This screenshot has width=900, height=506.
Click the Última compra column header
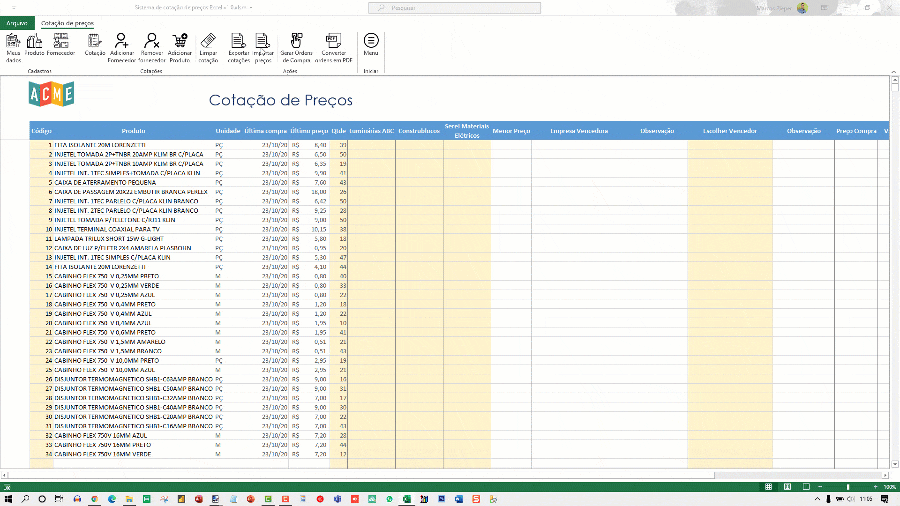[265, 131]
